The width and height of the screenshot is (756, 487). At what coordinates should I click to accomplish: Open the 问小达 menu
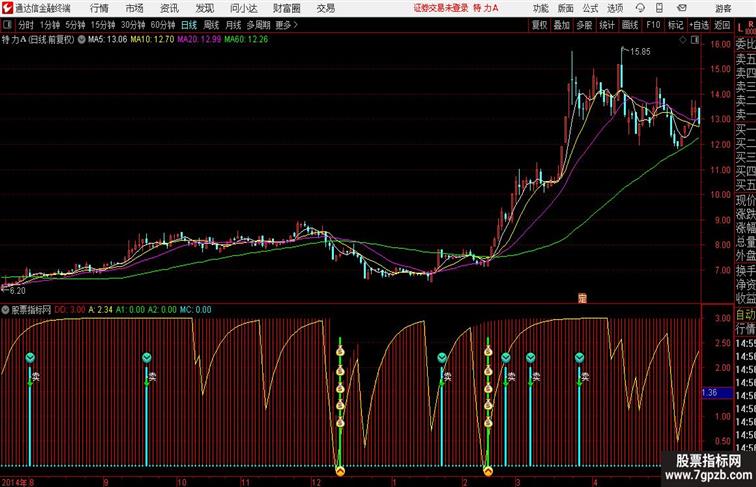(x=243, y=8)
